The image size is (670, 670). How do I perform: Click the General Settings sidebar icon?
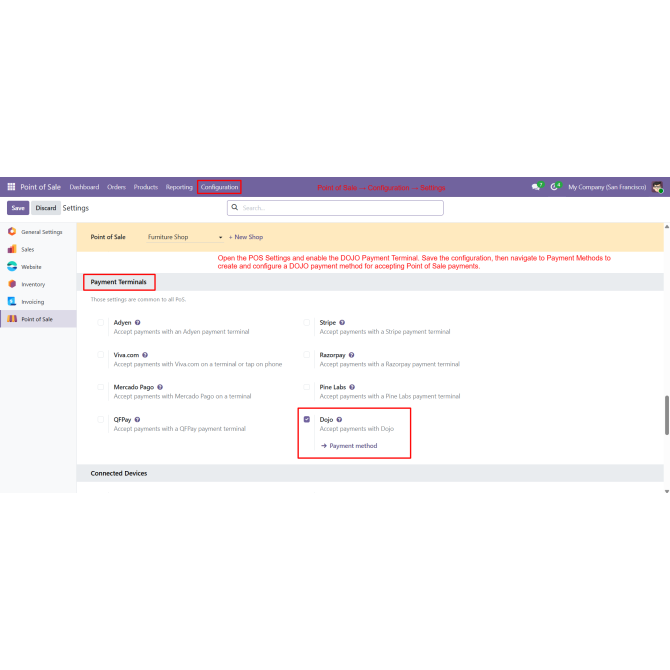coord(12,232)
